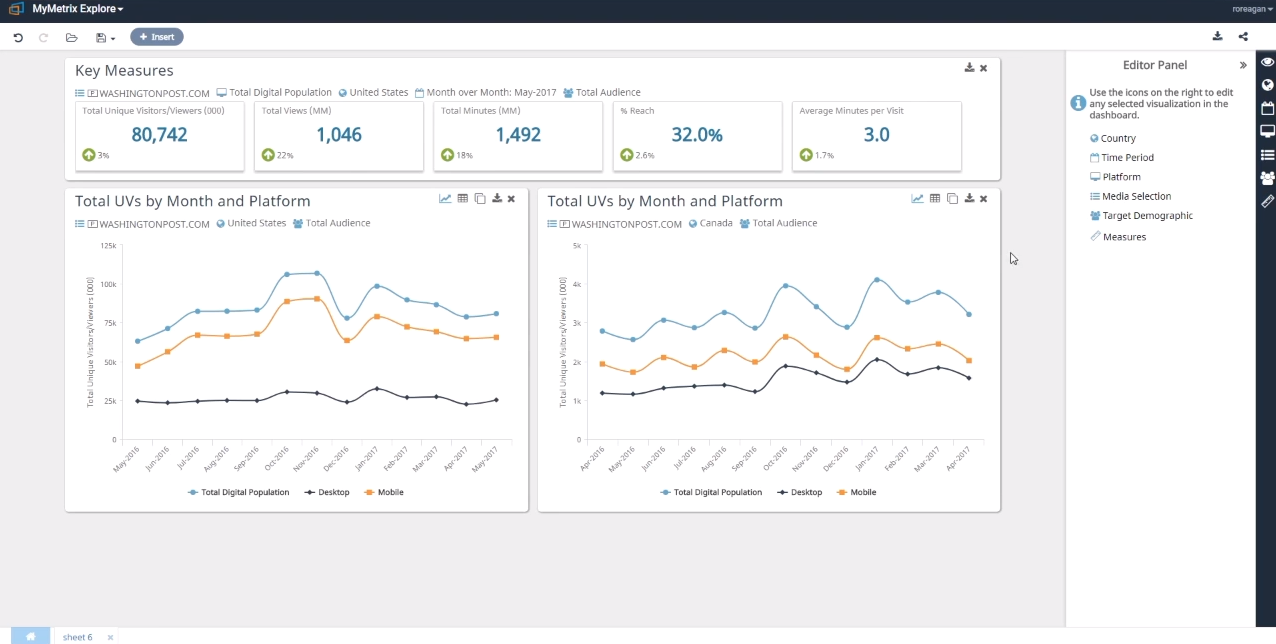Click the undo arrow in the toolbar
The height and width of the screenshot is (644, 1276).
(x=18, y=37)
